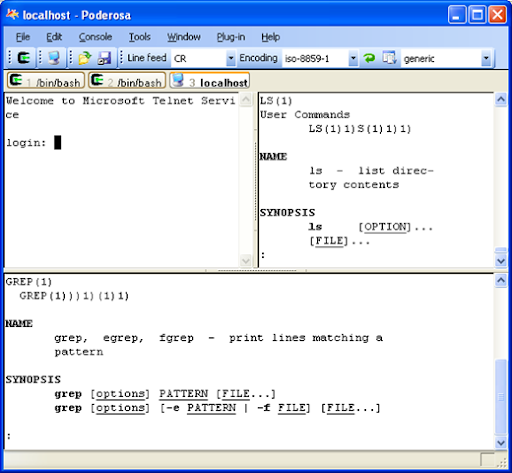Click the GREP(1) header line in bottom pane
Image resolution: width=512 pixels, height=473 pixels.
[x=29, y=282]
